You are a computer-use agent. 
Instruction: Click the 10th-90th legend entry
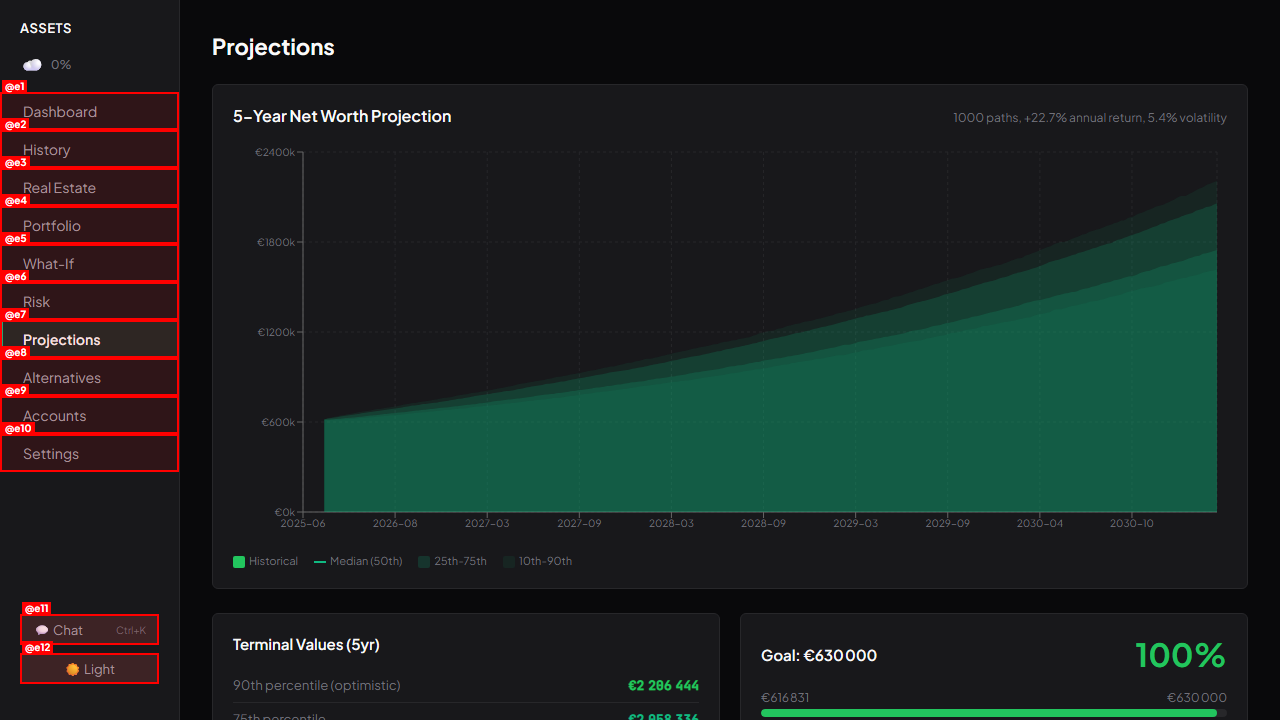(538, 562)
